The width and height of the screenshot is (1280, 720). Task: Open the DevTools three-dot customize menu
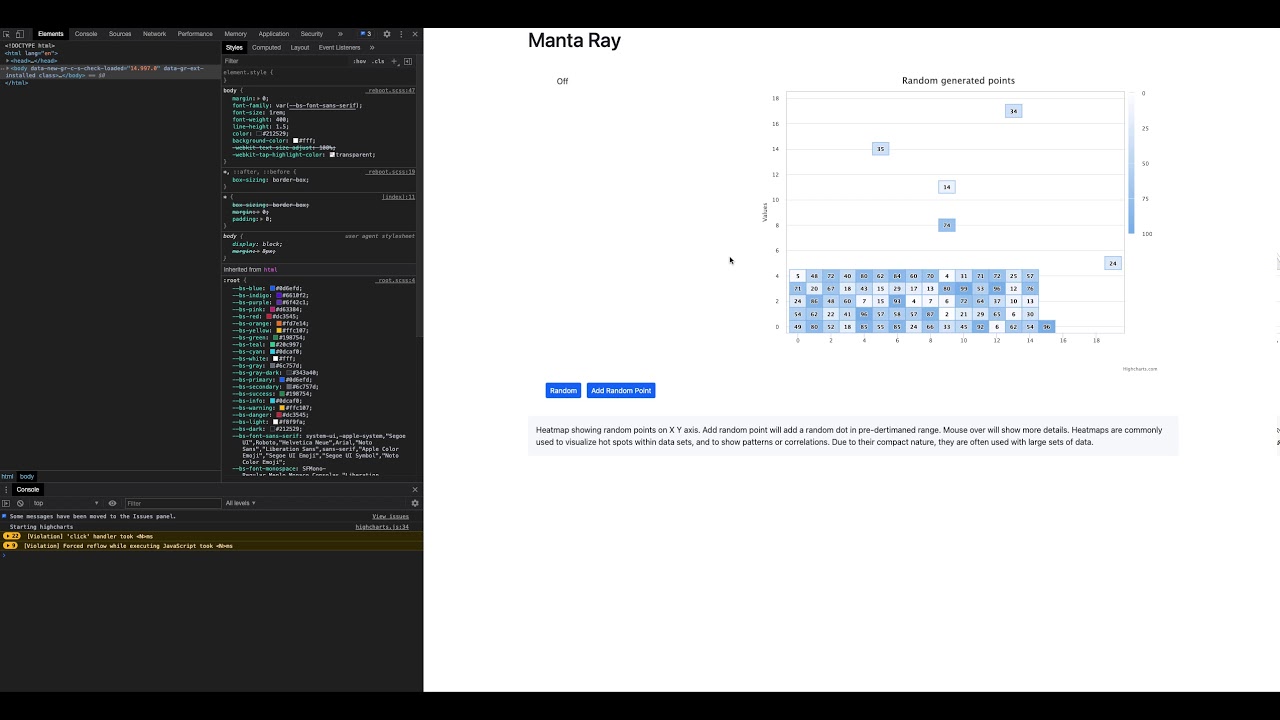(401, 34)
